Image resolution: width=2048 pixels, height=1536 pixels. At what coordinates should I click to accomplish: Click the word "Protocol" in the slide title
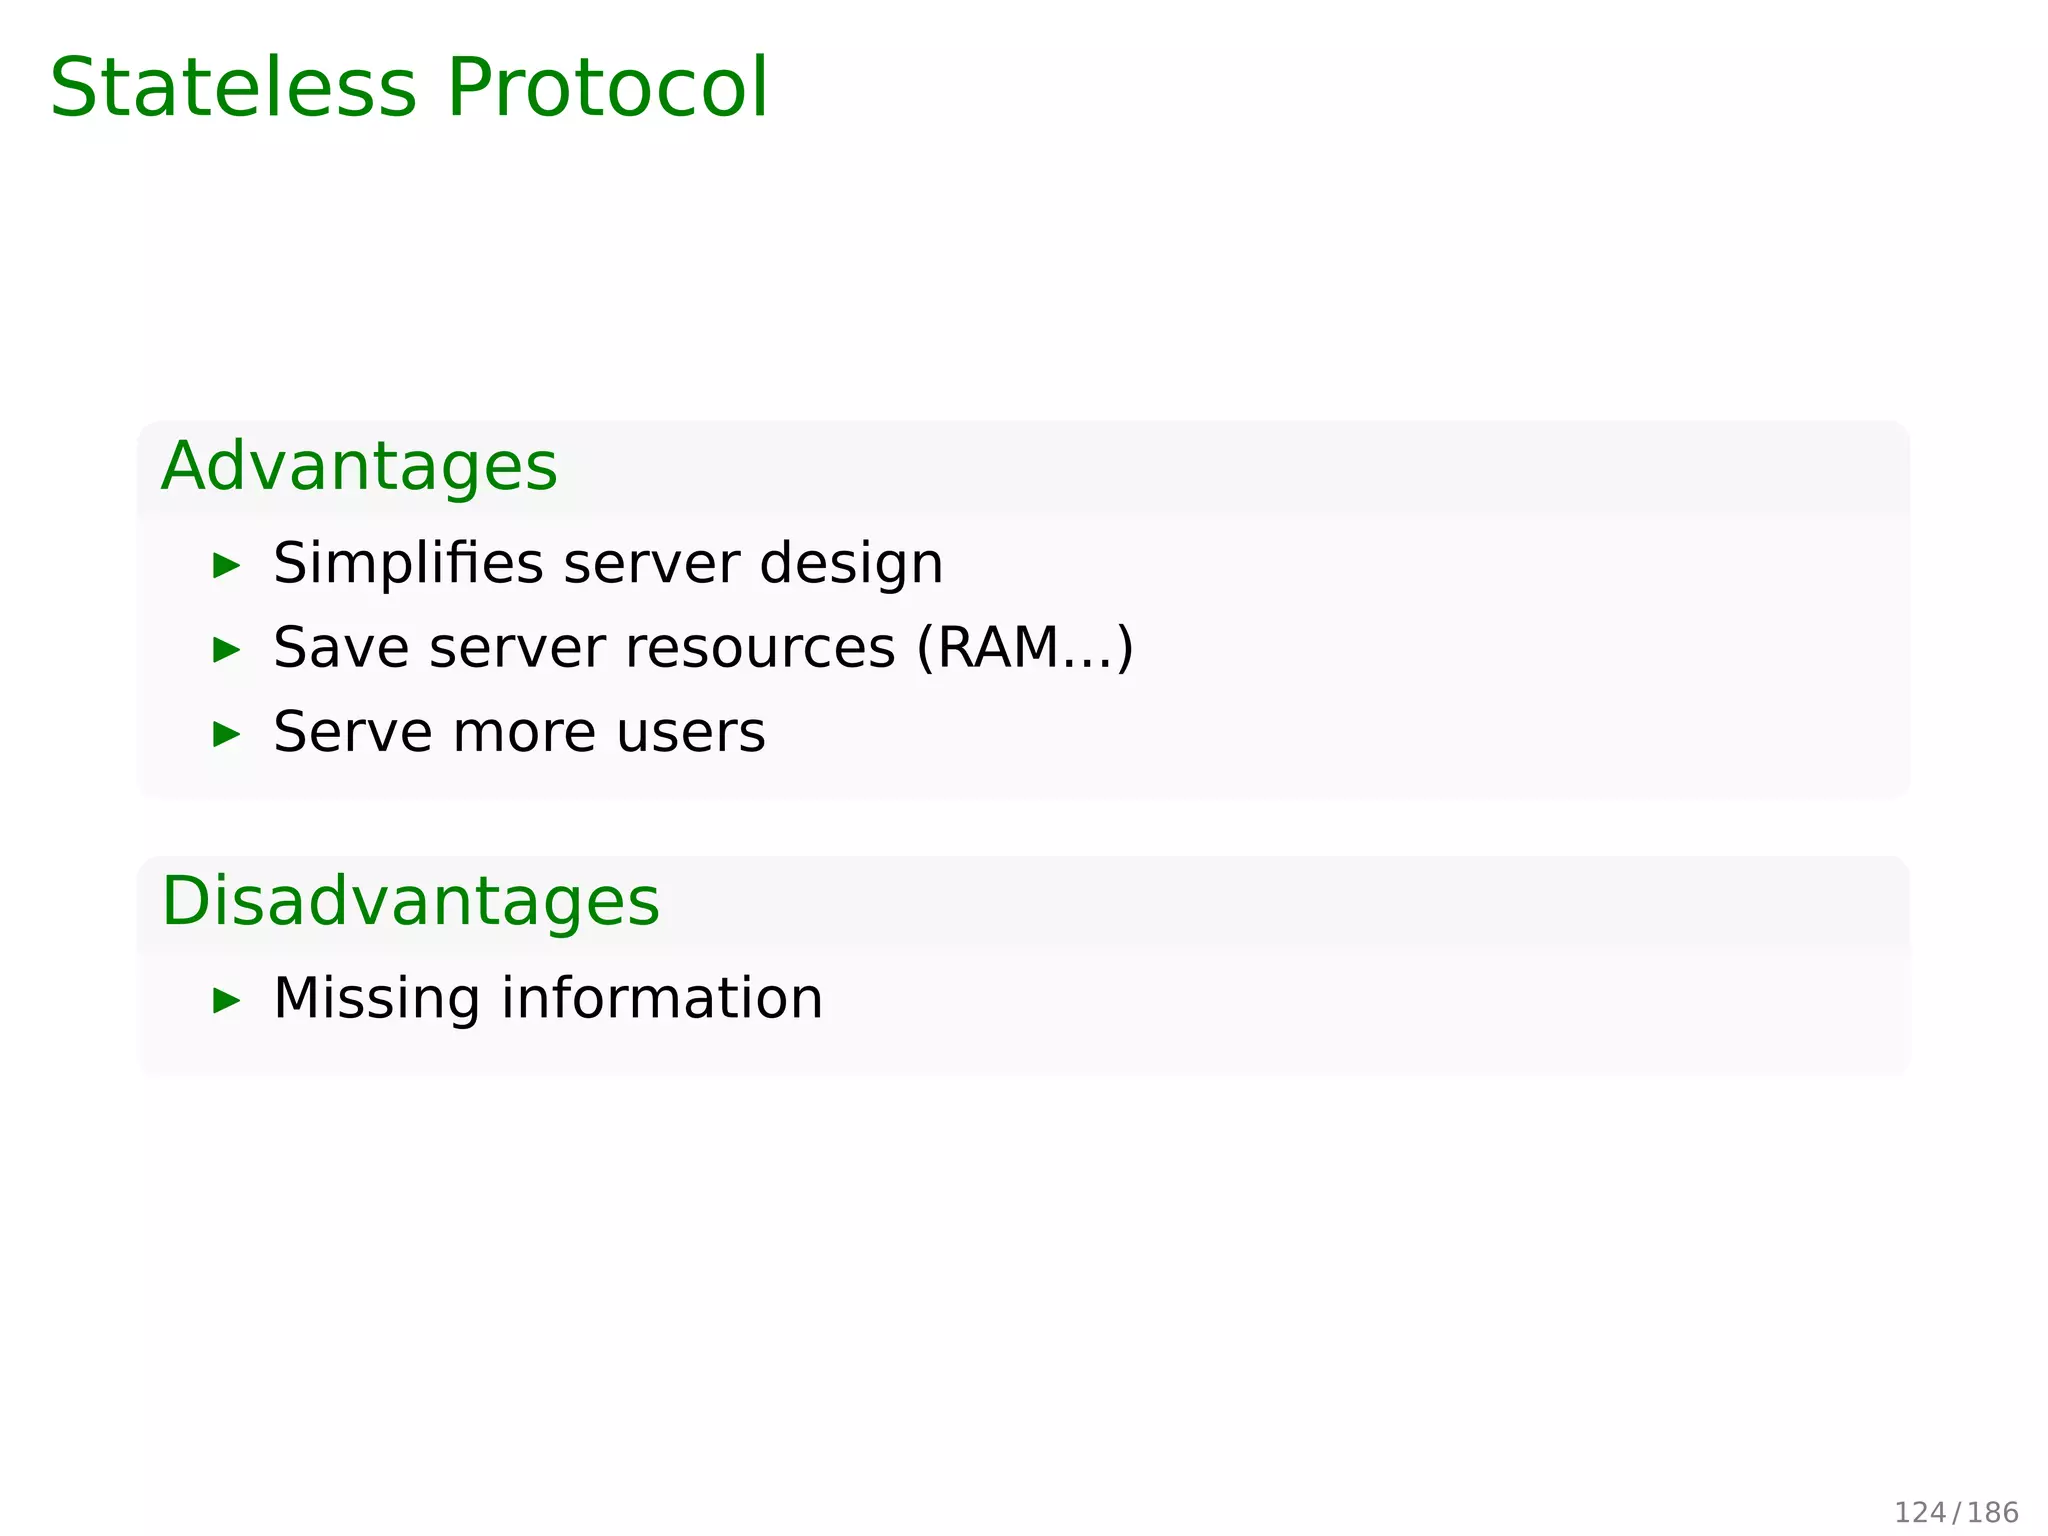pos(607,88)
